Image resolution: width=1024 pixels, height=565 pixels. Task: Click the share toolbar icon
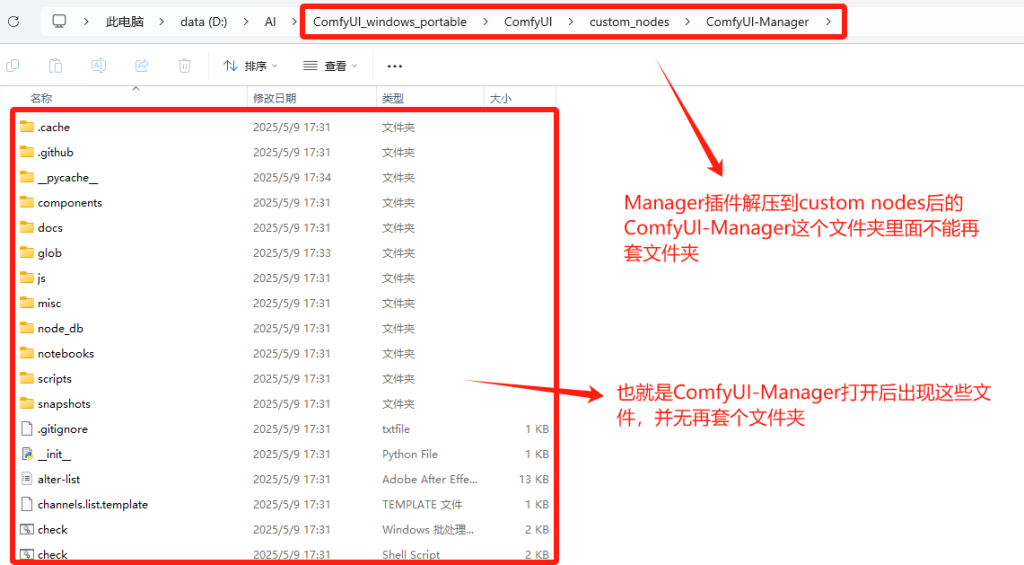142,65
